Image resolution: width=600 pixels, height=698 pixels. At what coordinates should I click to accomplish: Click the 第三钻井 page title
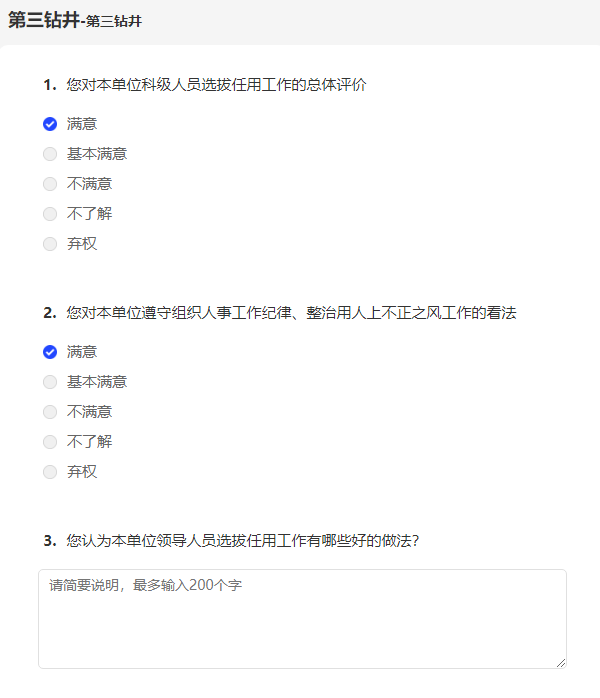[x=44, y=20]
